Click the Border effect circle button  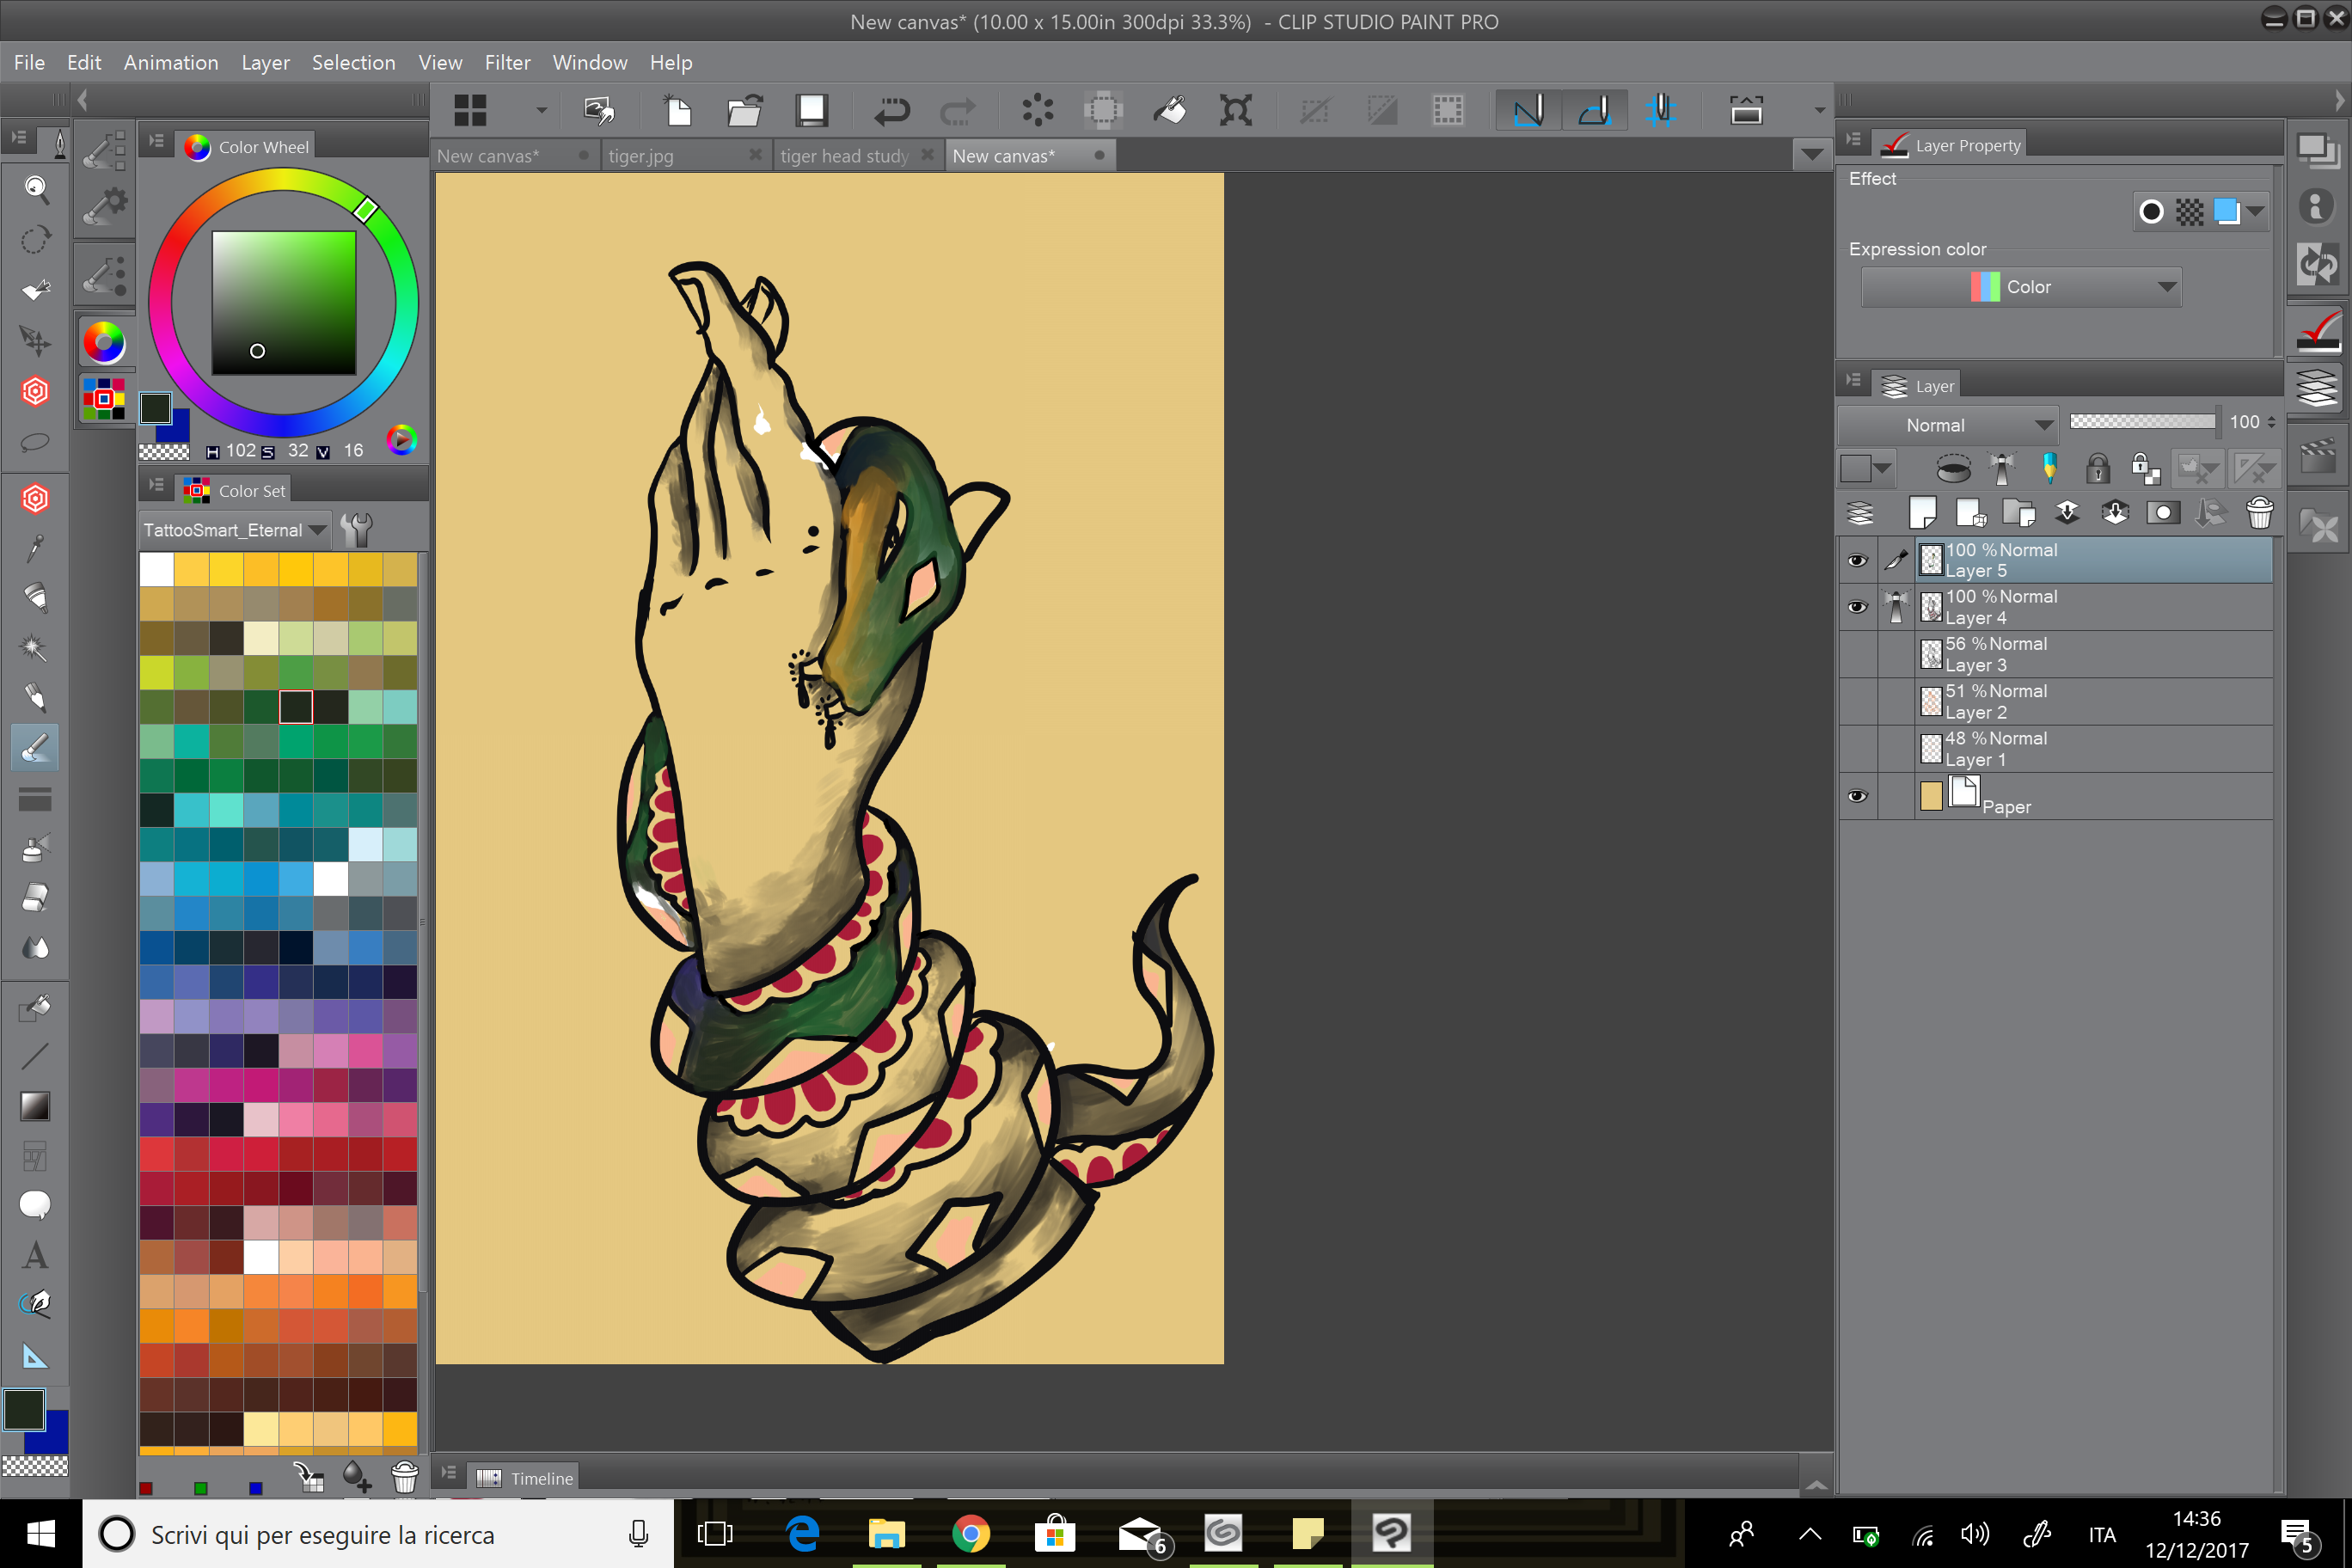pos(2152,211)
